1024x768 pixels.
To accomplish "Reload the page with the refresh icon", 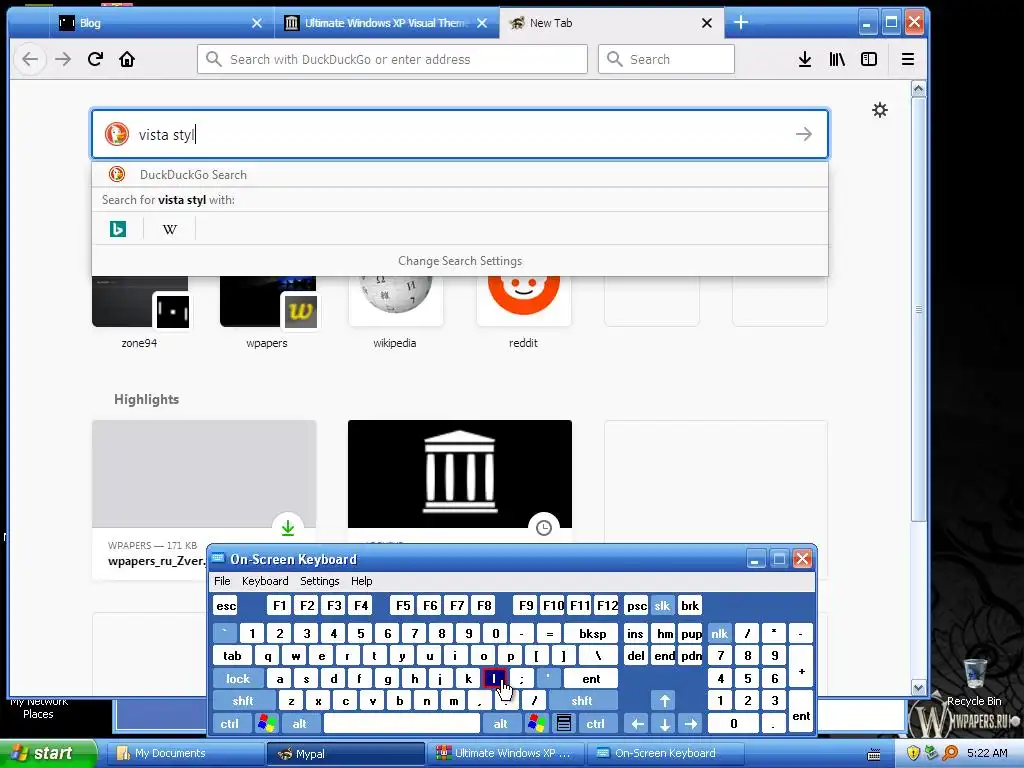I will 95,59.
